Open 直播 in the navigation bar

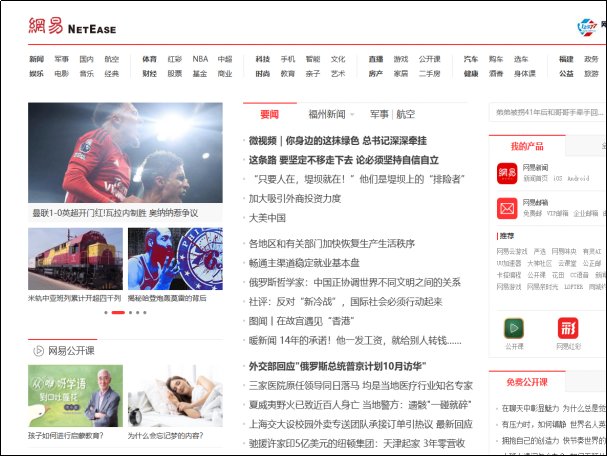point(376,59)
